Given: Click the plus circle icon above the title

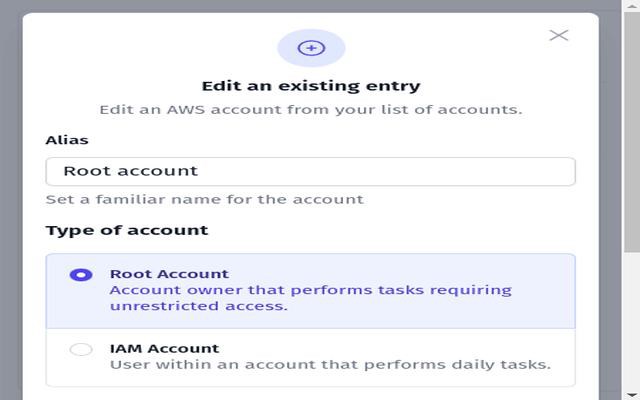Looking at the screenshot, I should coord(311,48).
